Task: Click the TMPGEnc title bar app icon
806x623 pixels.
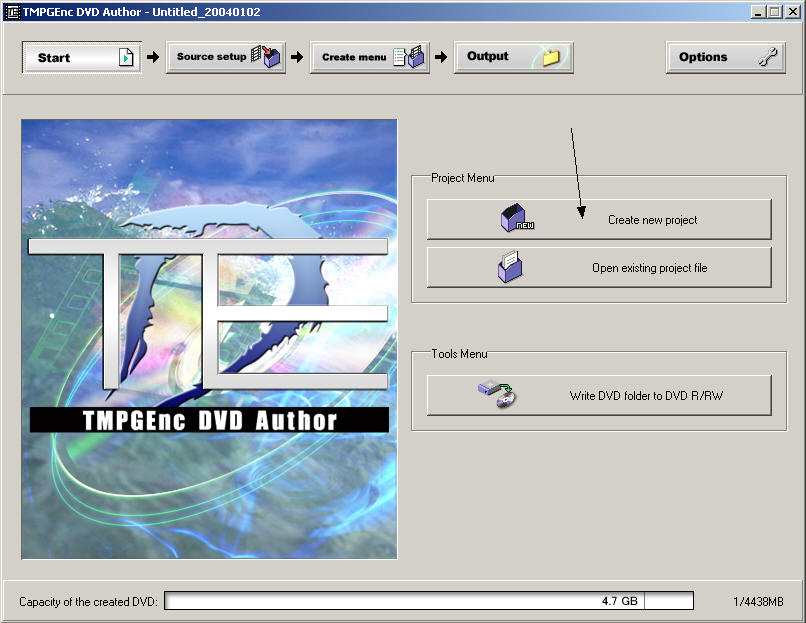Action: 12,12
